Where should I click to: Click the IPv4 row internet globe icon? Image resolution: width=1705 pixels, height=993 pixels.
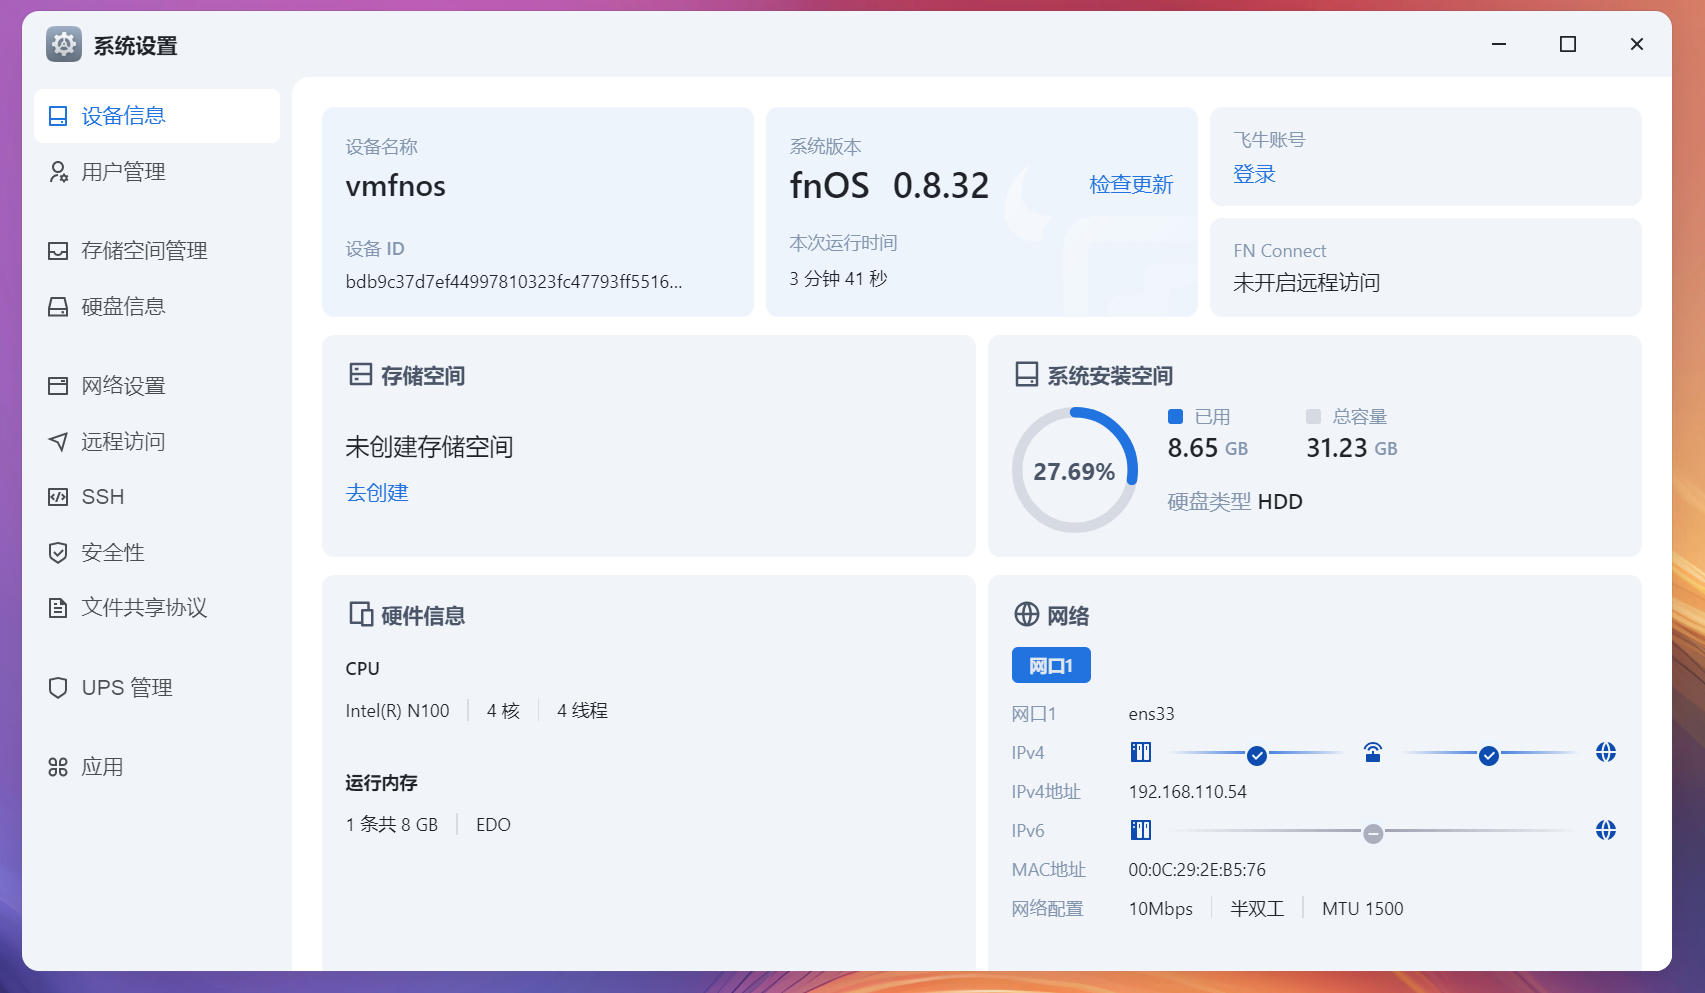tap(1606, 752)
